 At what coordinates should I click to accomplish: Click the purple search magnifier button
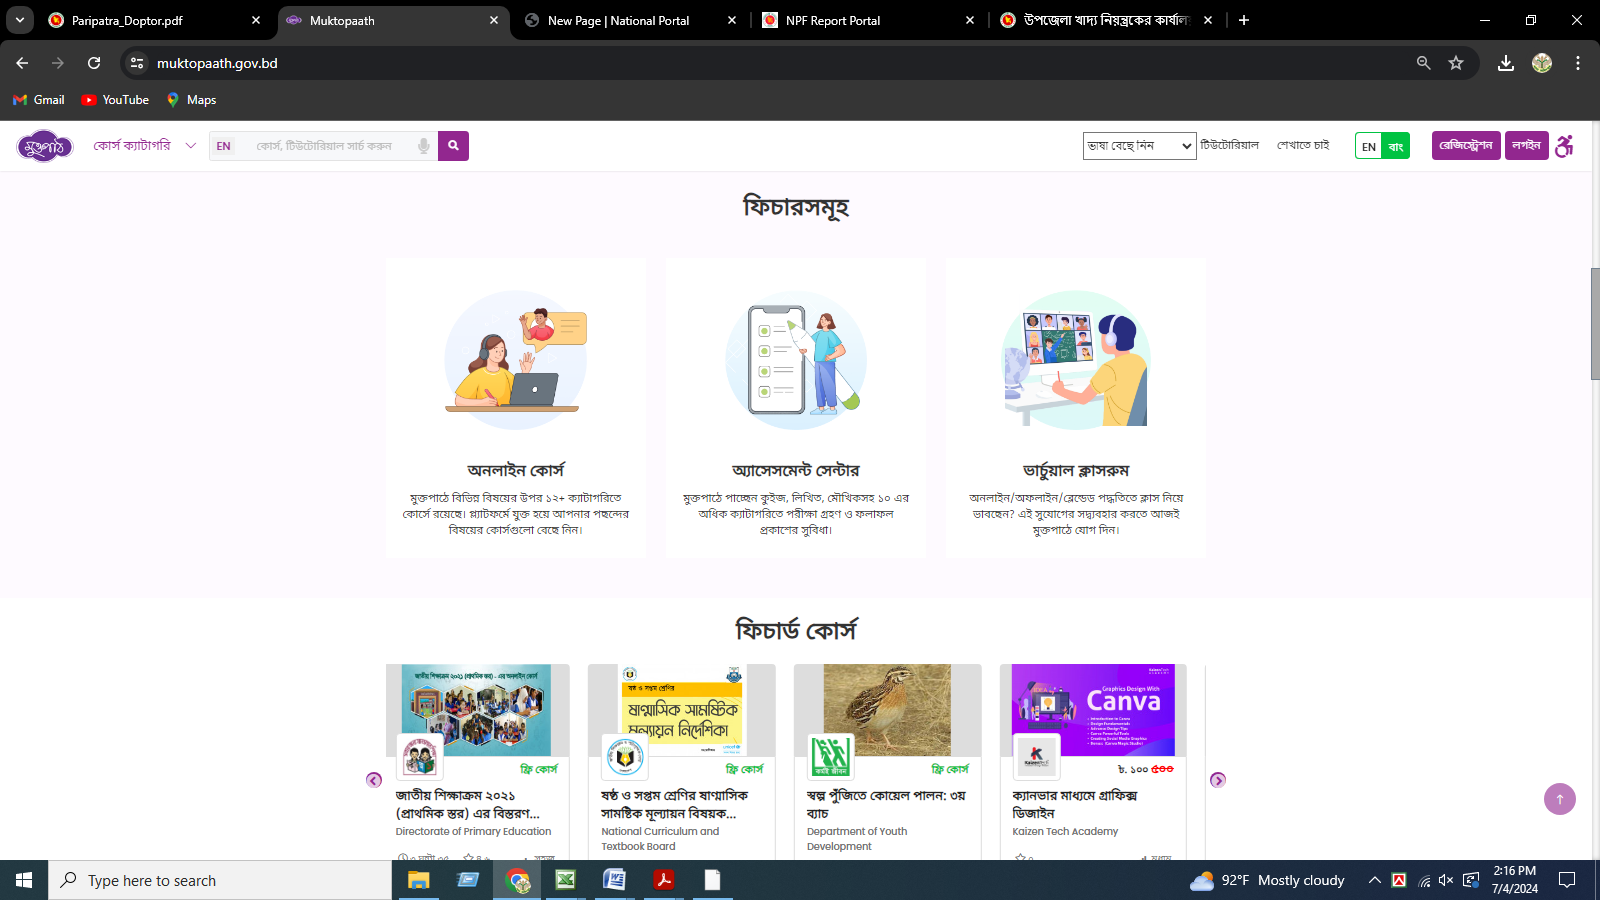tap(453, 146)
